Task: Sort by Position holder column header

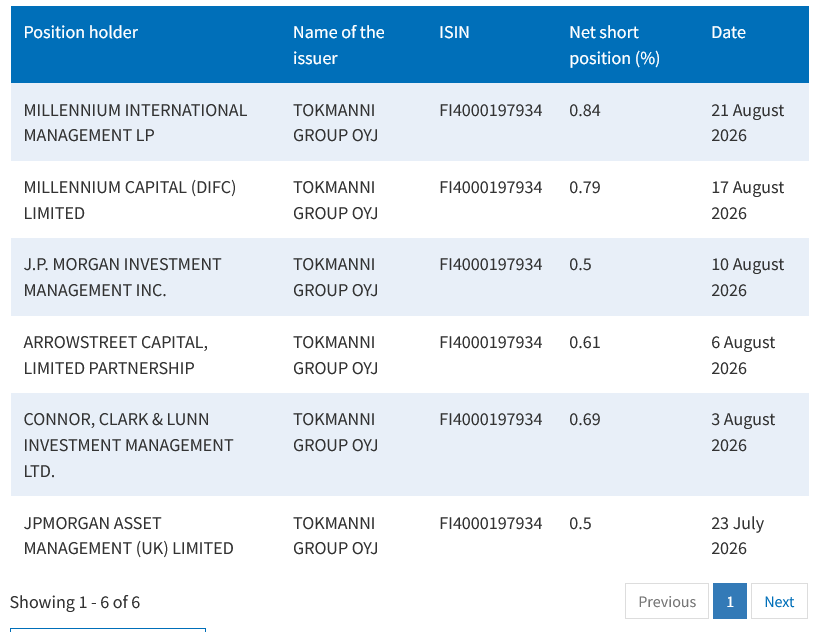Action: click(81, 33)
